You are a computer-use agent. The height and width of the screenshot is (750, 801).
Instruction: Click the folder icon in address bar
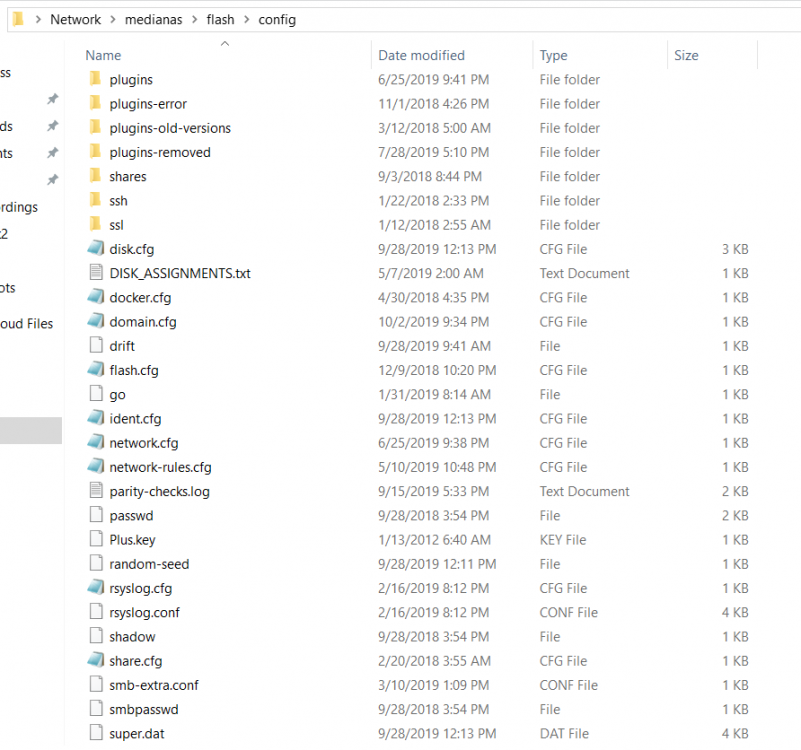[x=18, y=19]
